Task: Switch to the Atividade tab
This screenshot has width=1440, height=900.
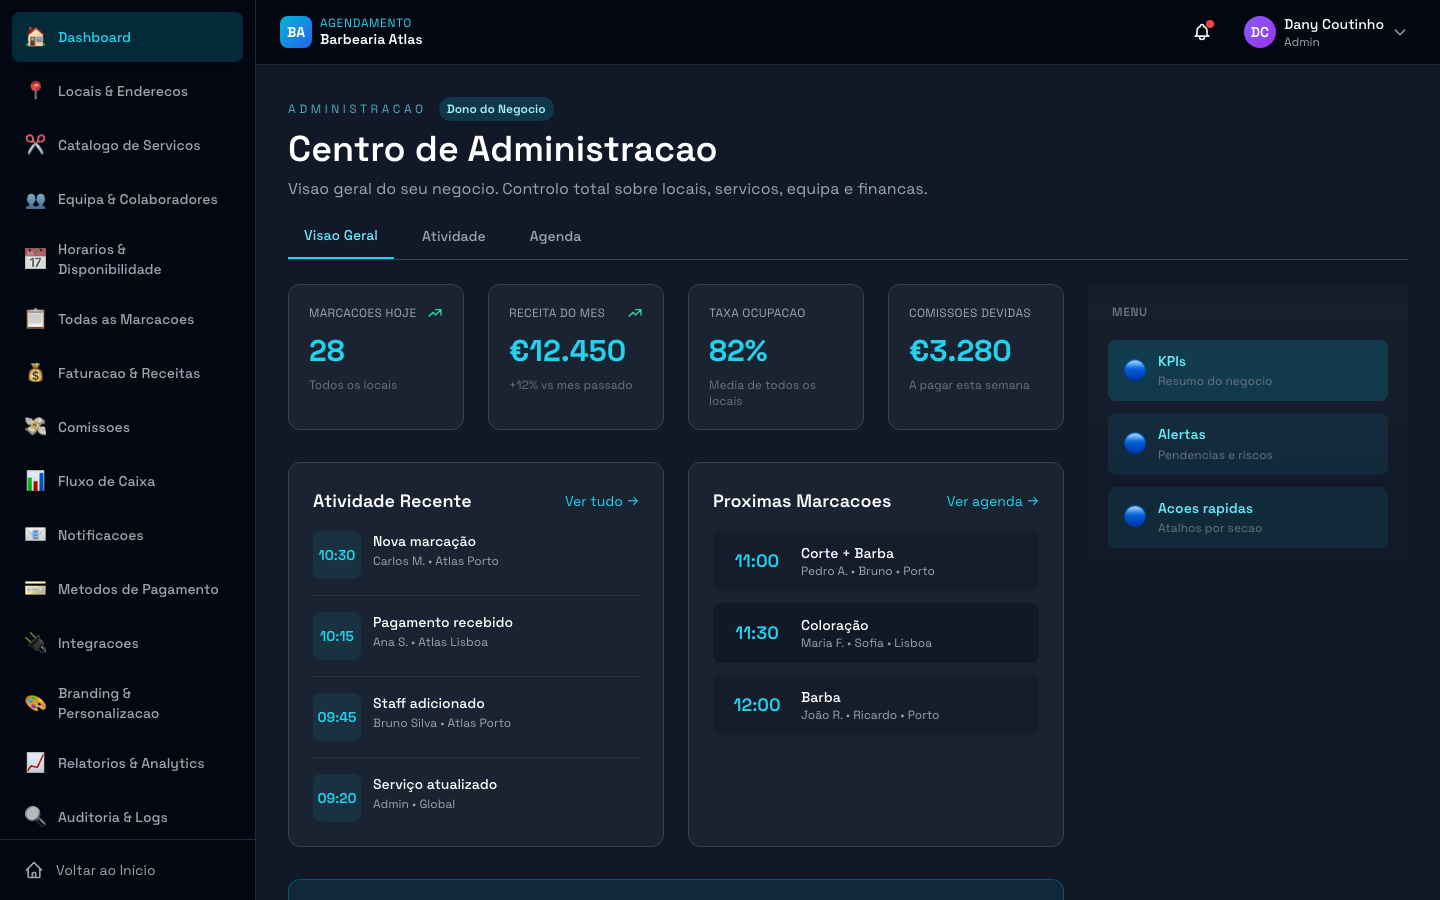Action: 453,236
